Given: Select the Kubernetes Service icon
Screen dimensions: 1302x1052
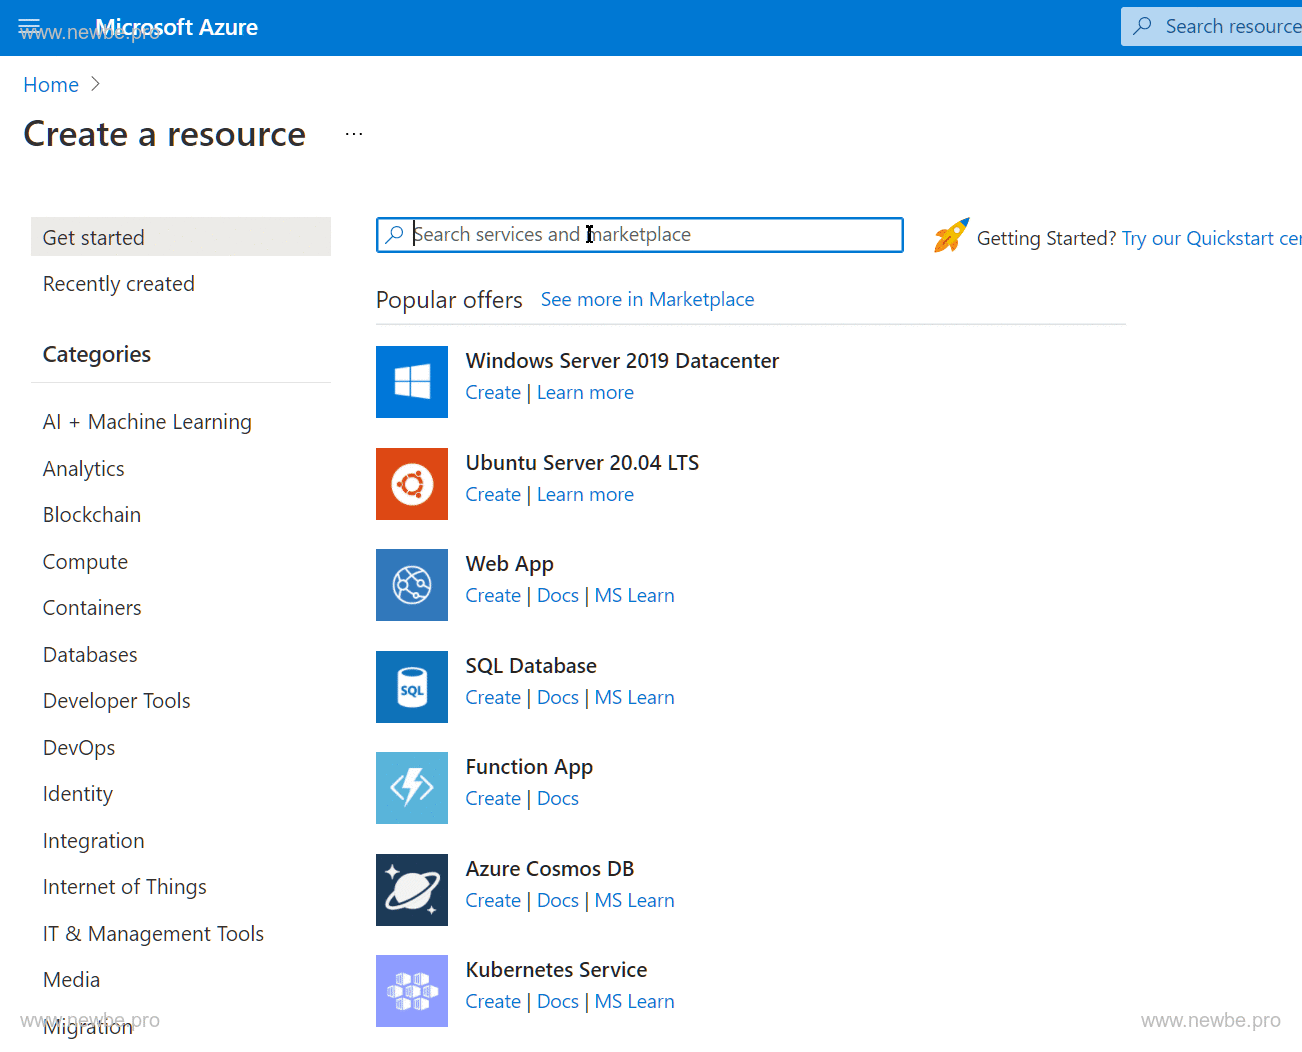Looking at the screenshot, I should tap(411, 991).
